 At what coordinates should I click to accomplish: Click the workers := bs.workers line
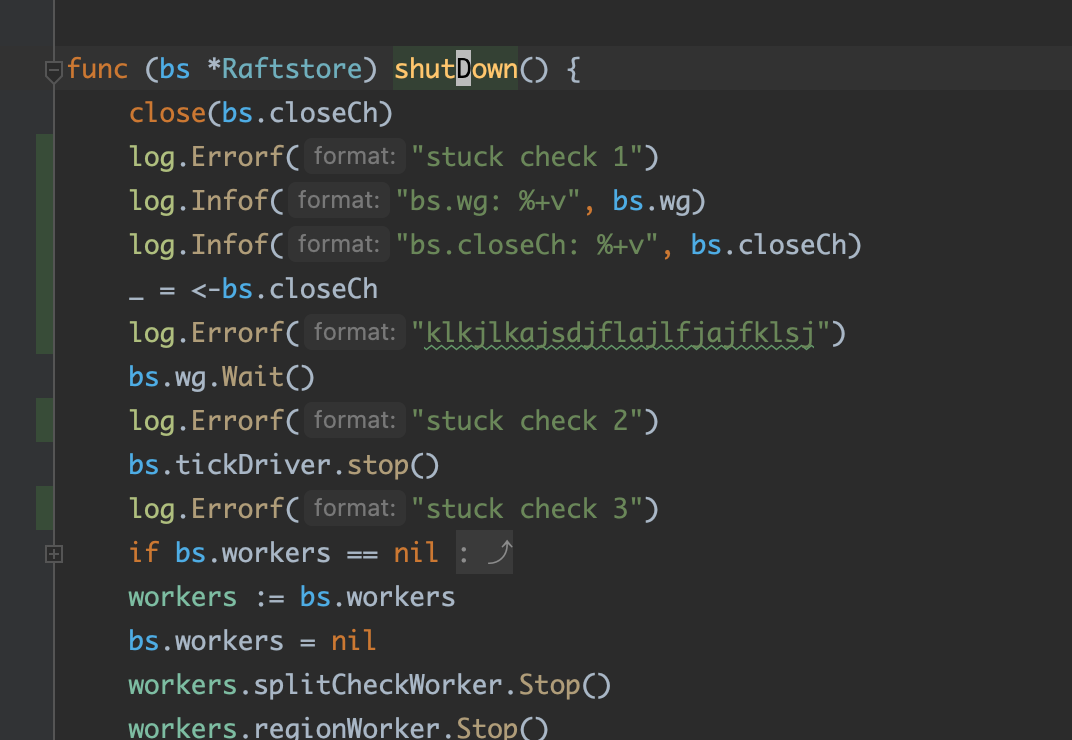pyautogui.click(x=292, y=597)
